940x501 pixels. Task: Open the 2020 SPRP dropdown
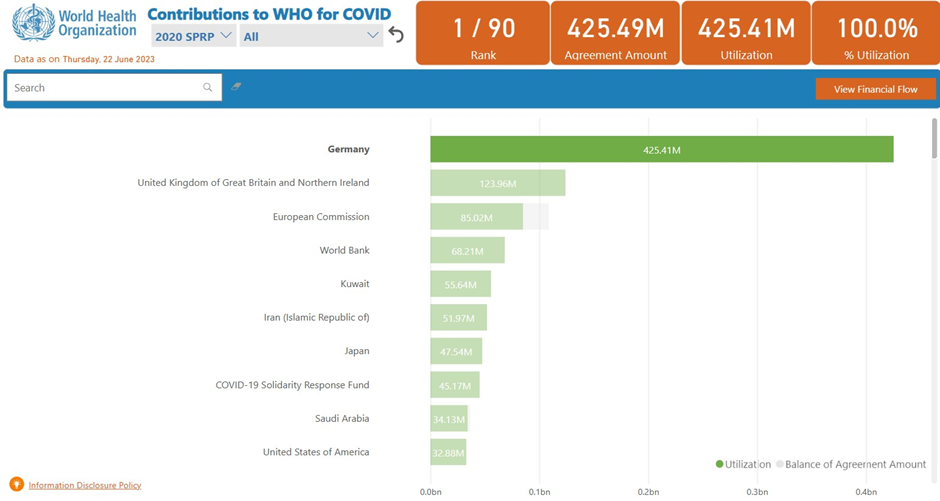pyautogui.click(x=193, y=36)
